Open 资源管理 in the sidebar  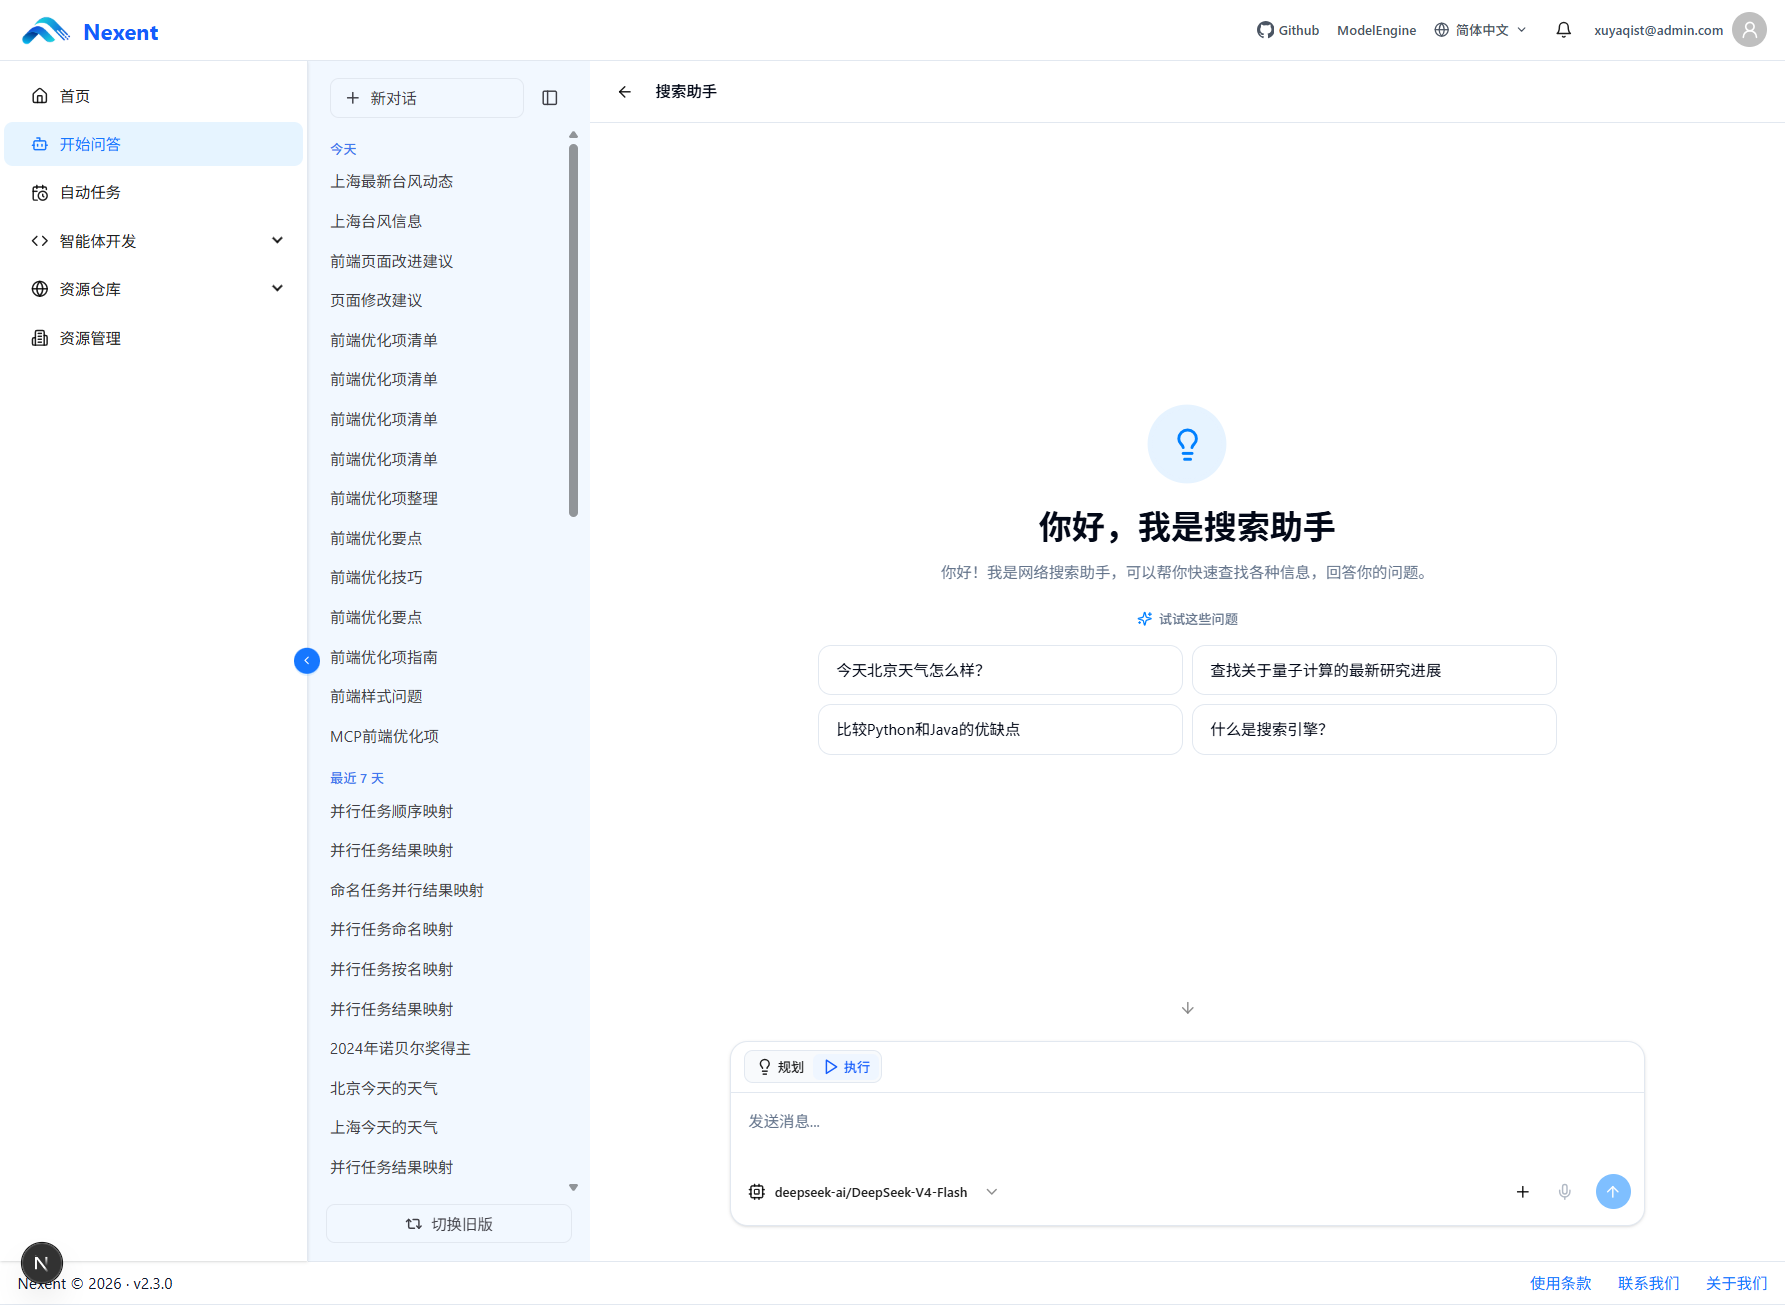tap(154, 338)
